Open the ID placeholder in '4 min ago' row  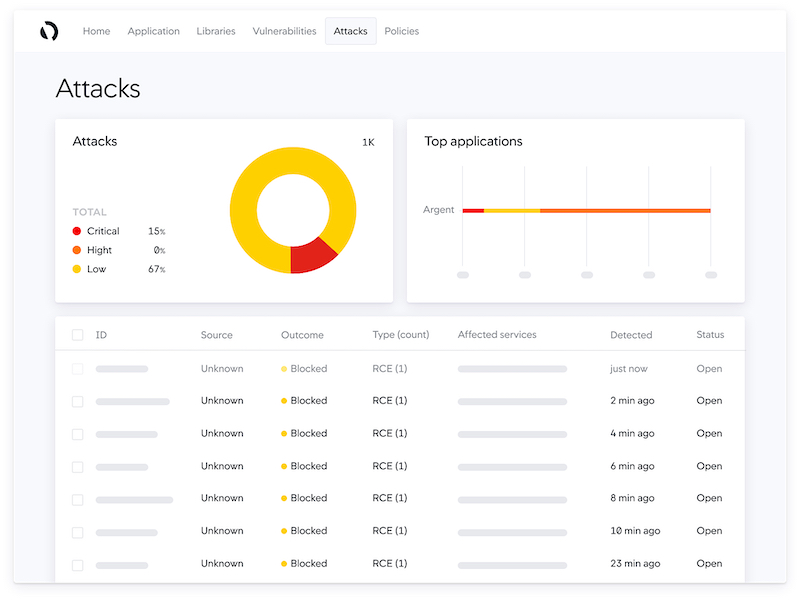point(127,435)
